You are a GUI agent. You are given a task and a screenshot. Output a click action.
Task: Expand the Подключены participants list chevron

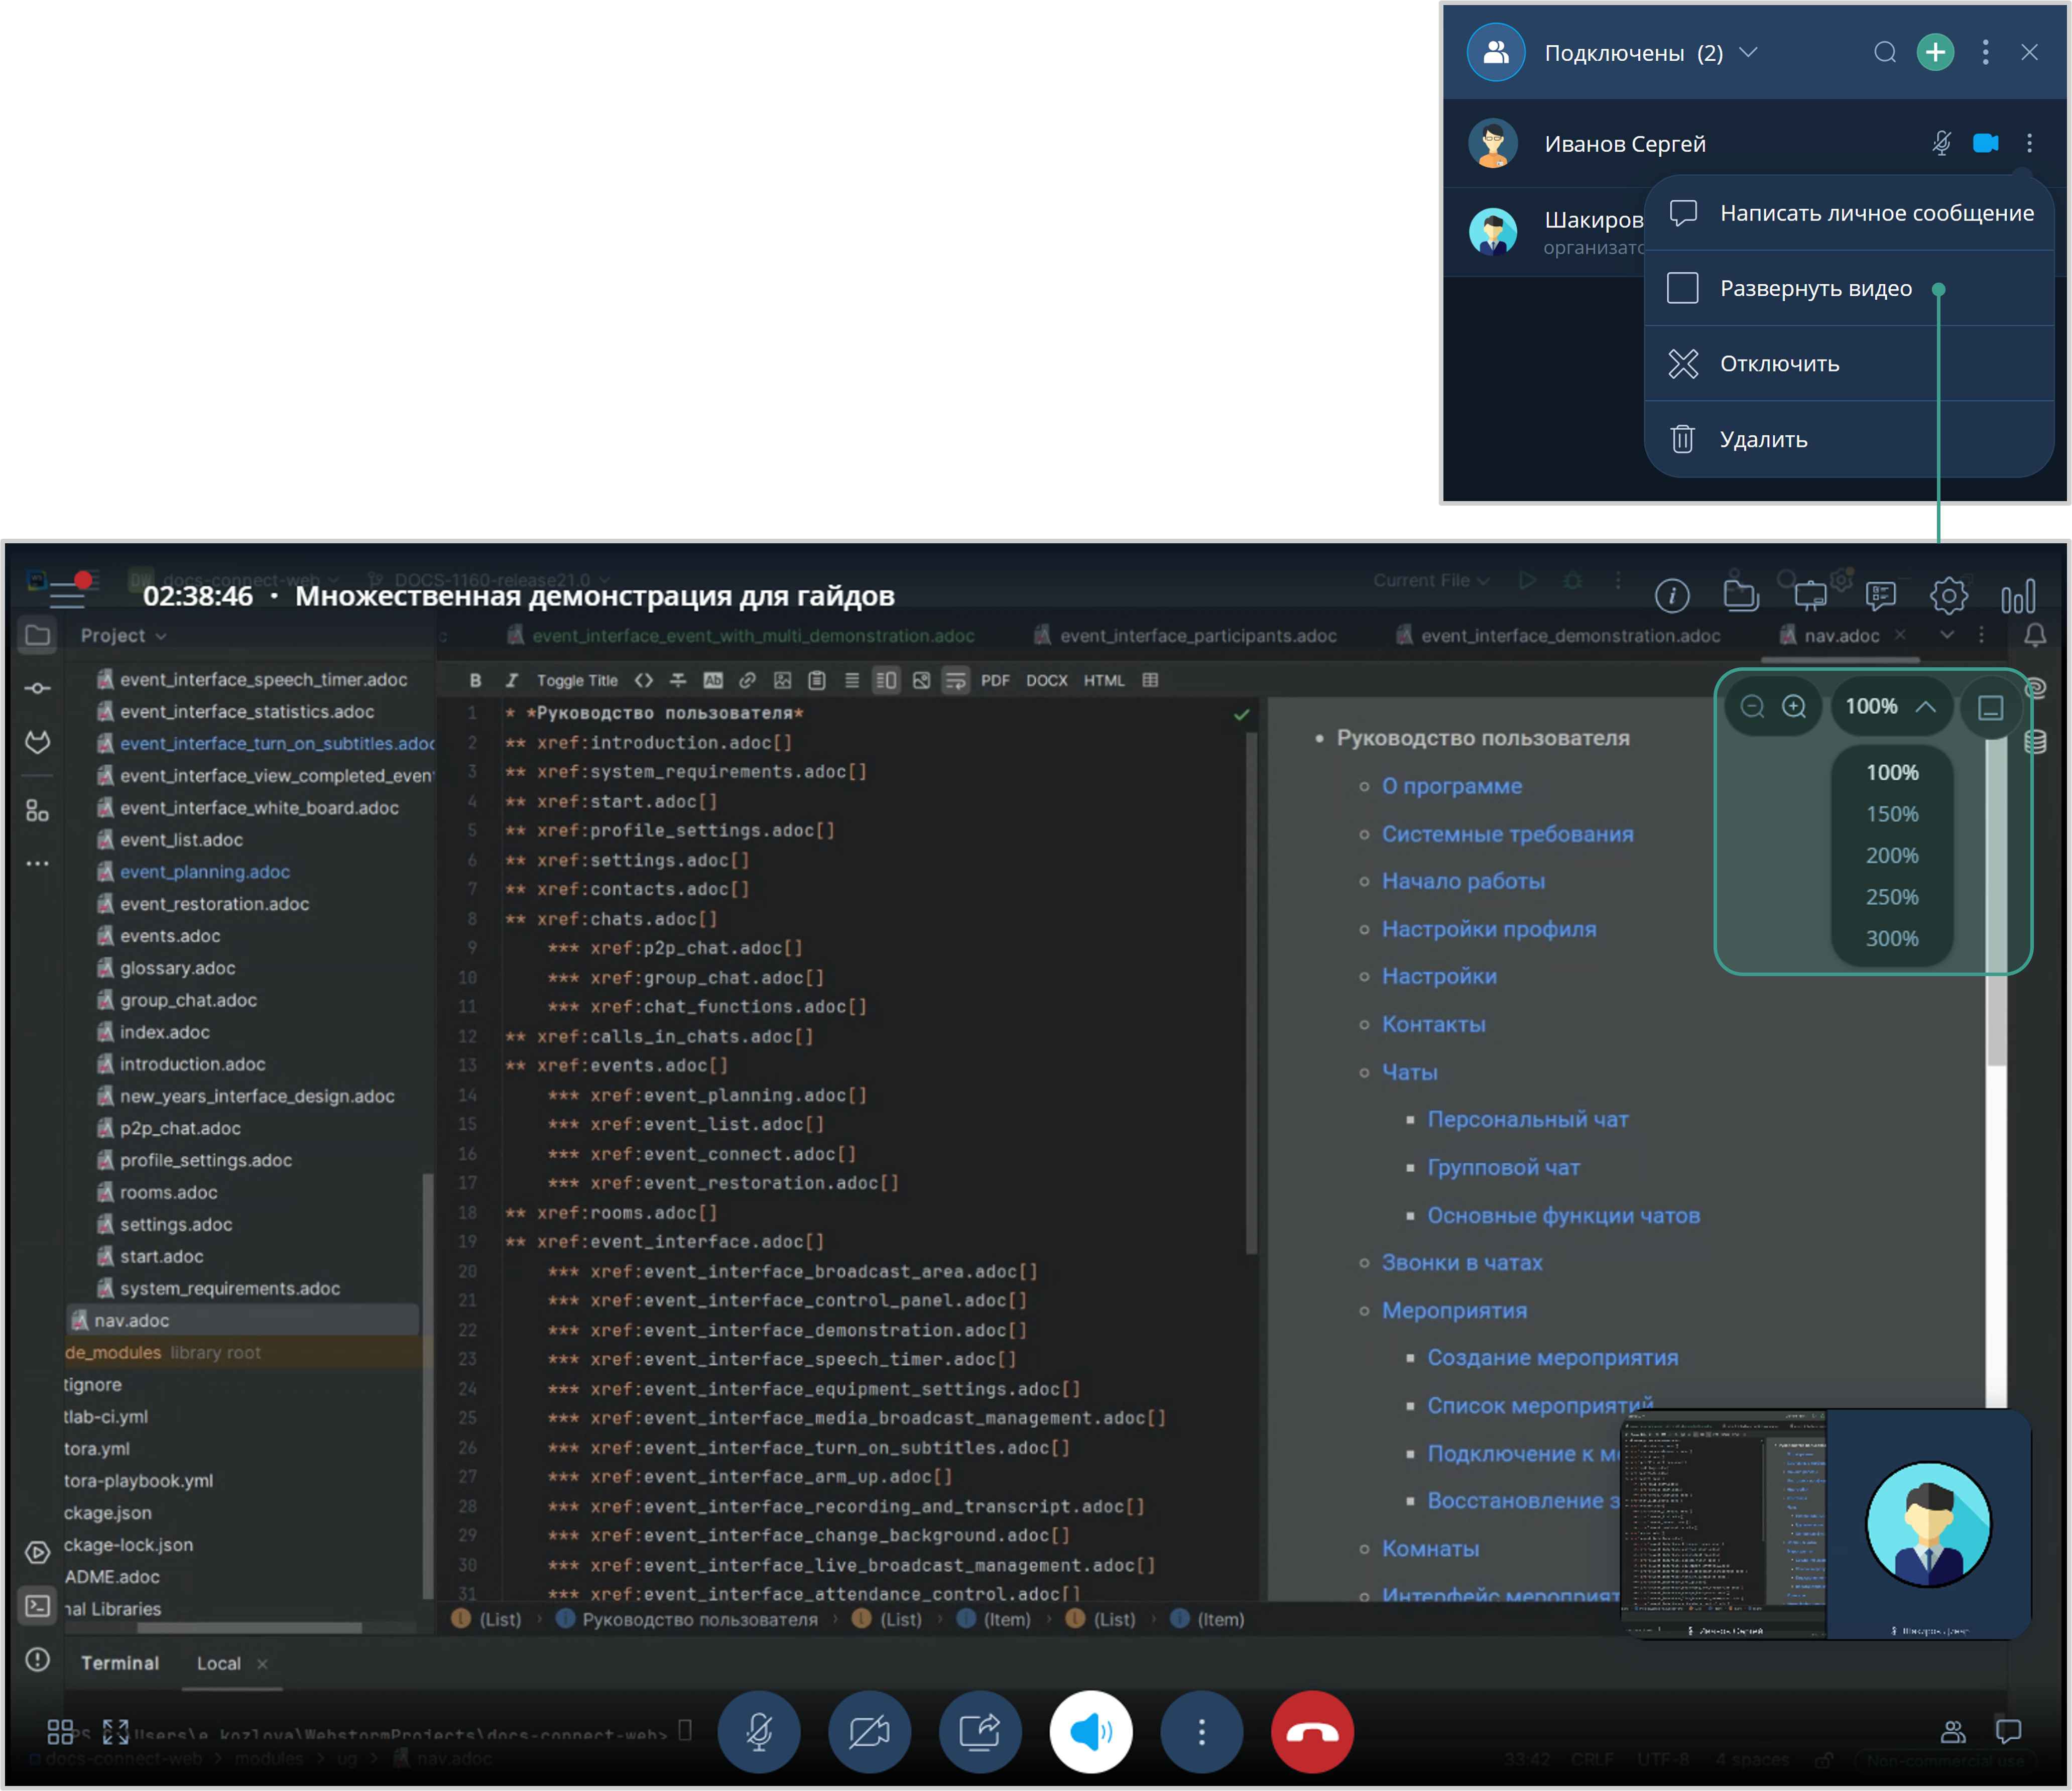(x=1748, y=52)
